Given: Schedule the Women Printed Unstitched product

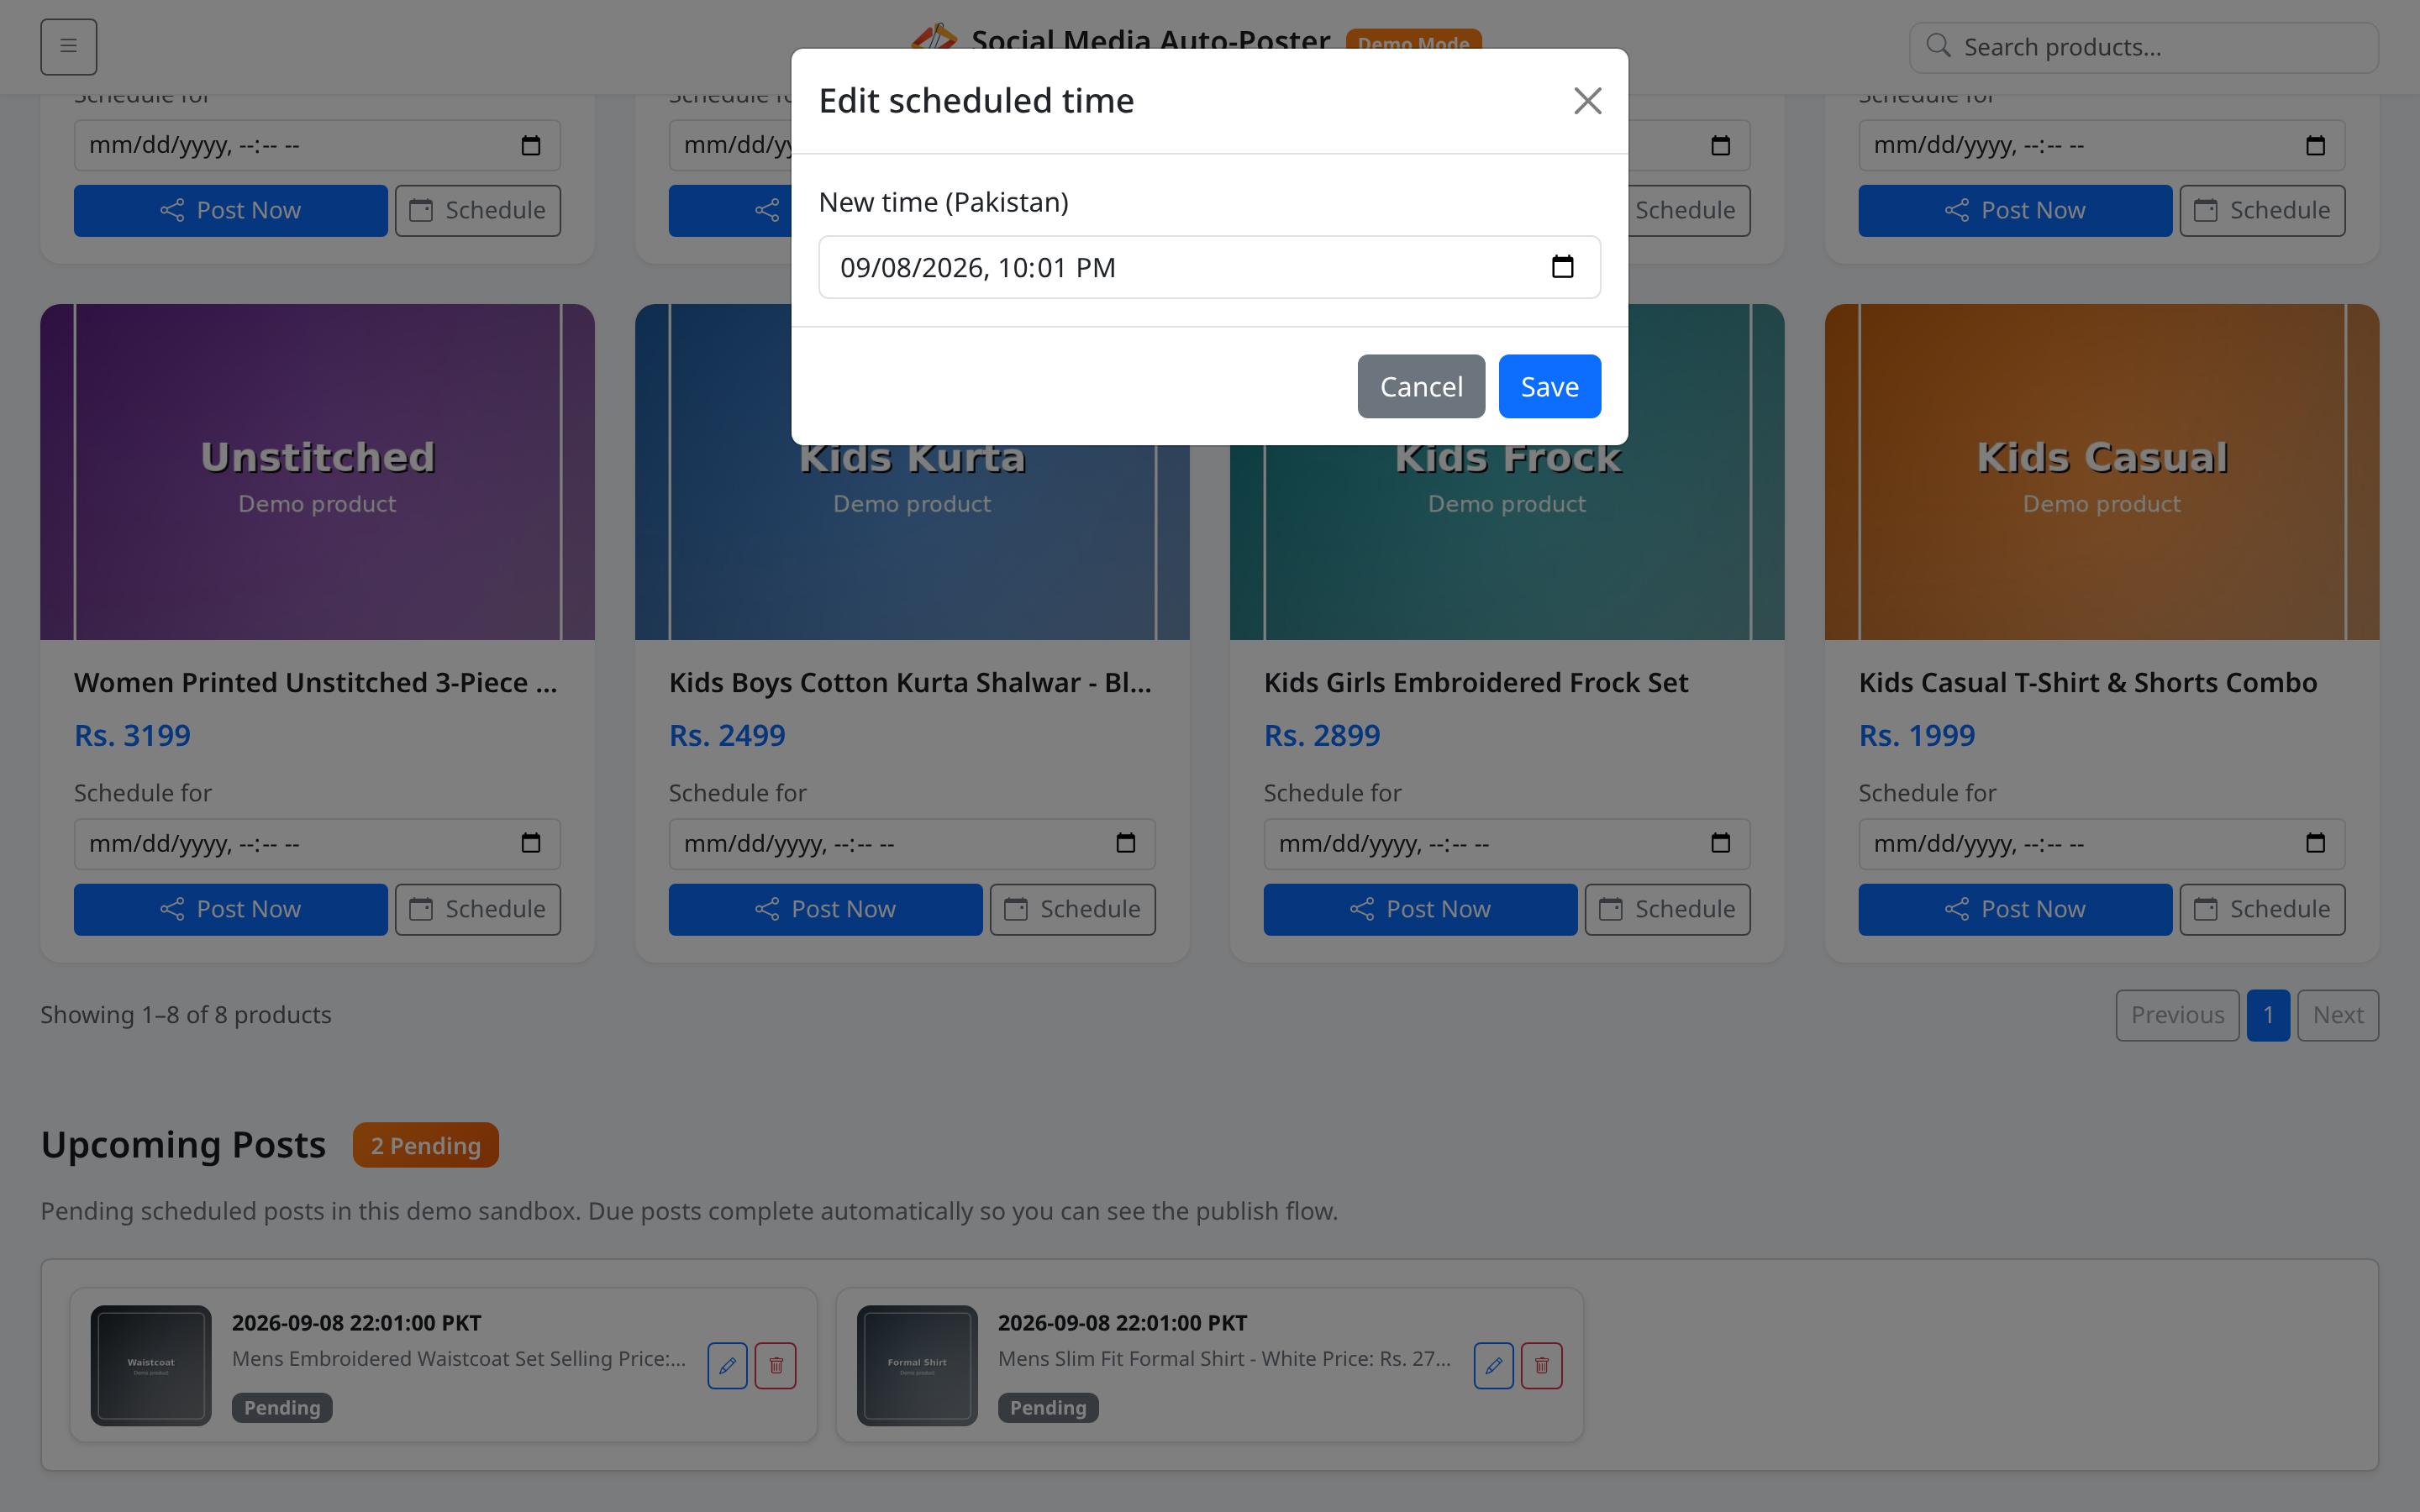Looking at the screenshot, I should pos(477,909).
